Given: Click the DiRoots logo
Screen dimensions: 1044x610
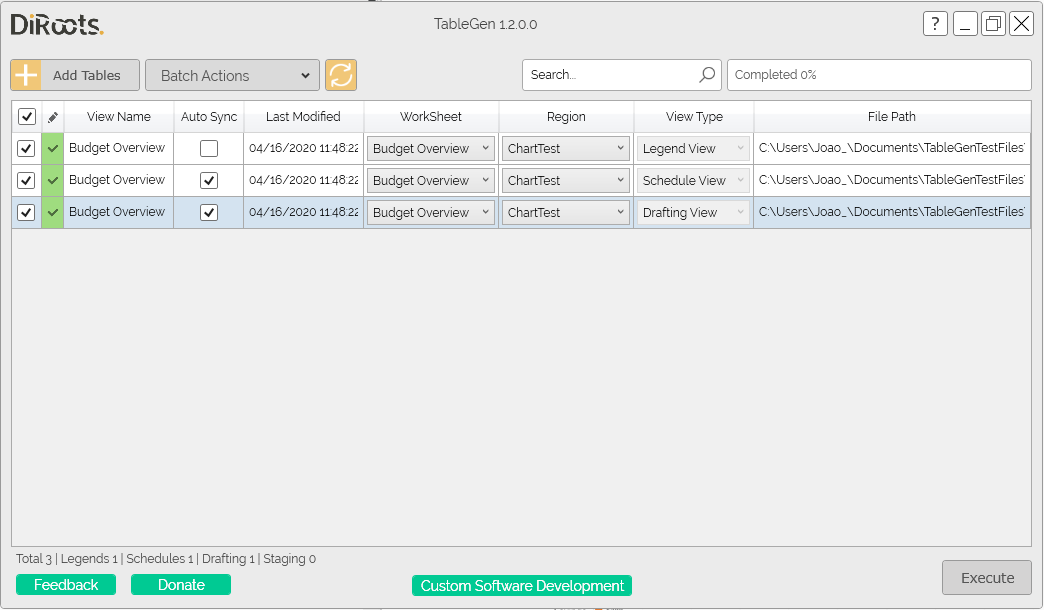Looking at the screenshot, I should (57, 25).
